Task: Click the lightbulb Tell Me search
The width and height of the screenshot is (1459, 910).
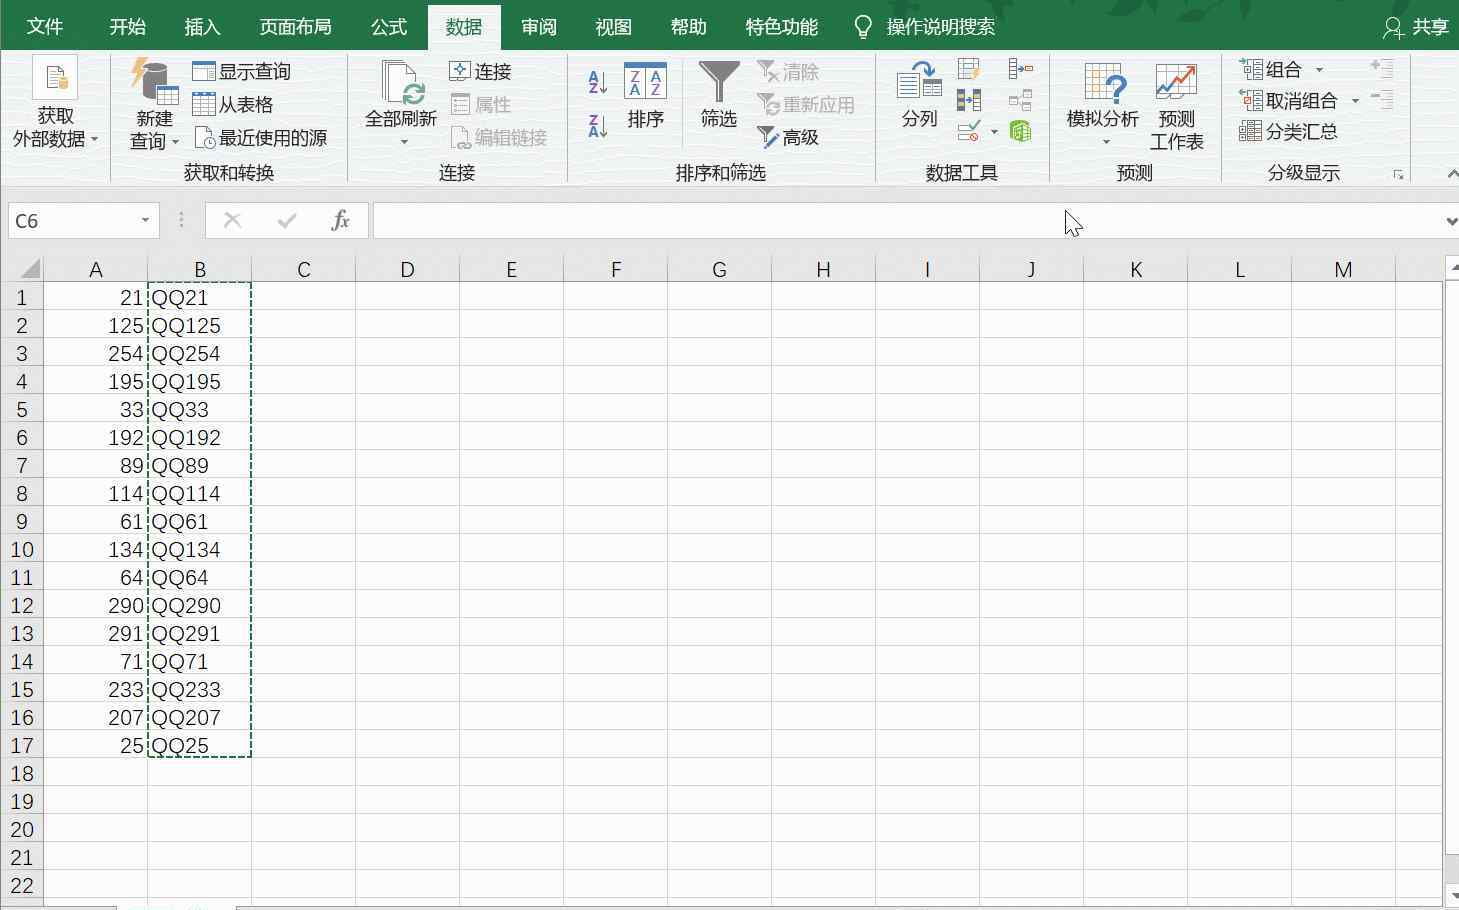Action: coord(863,27)
